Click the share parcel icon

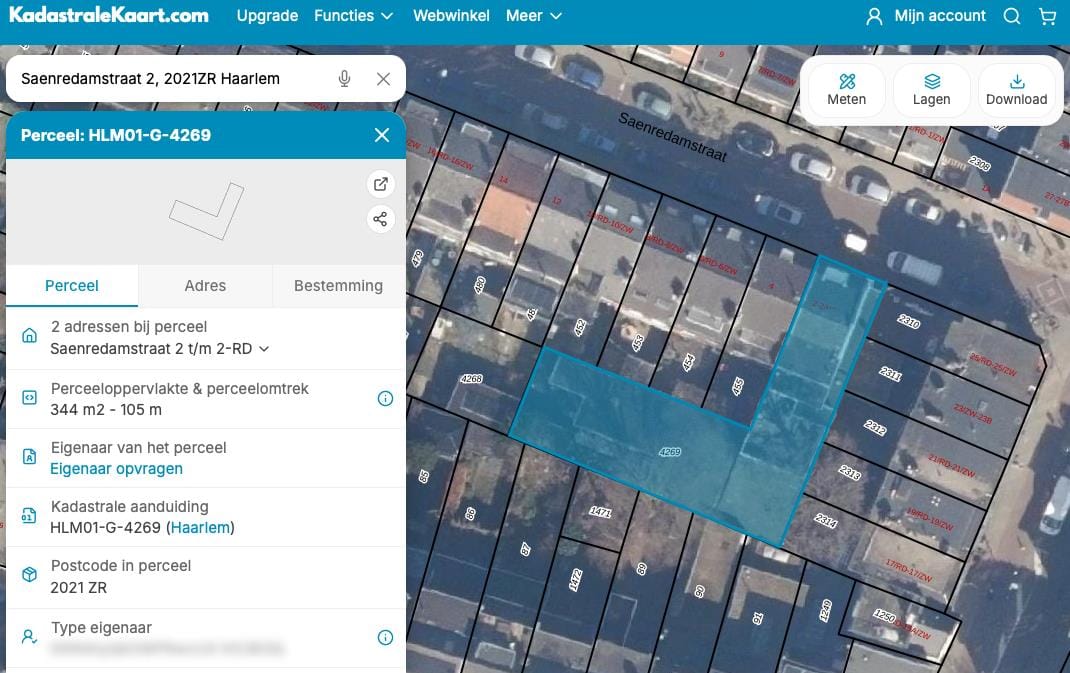[380, 219]
